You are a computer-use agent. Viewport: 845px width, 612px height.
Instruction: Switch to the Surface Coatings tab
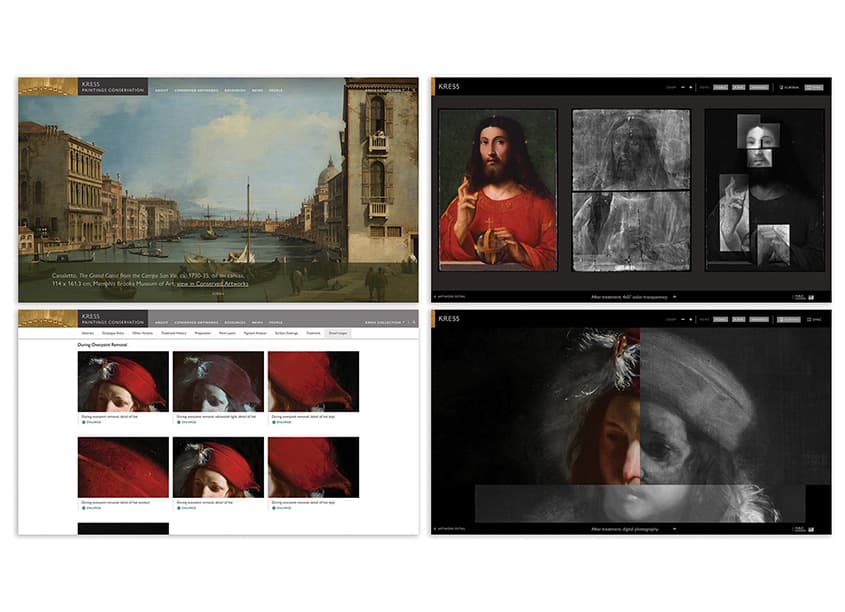click(x=286, y=333)
